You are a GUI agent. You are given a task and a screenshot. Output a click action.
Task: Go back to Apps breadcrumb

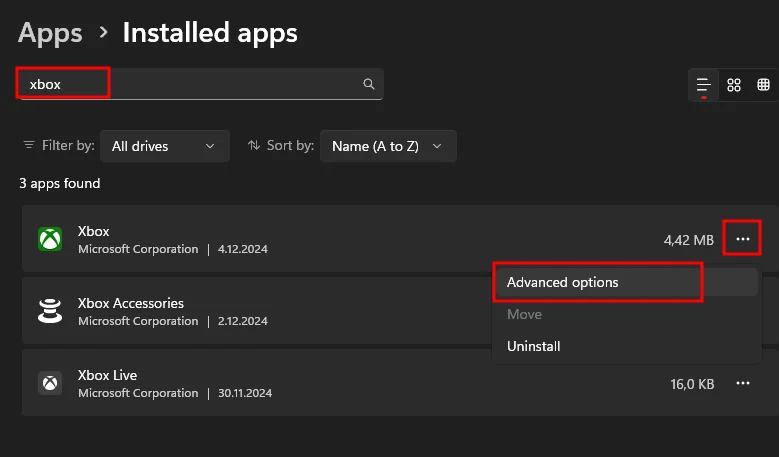click(x=50, y=34)
